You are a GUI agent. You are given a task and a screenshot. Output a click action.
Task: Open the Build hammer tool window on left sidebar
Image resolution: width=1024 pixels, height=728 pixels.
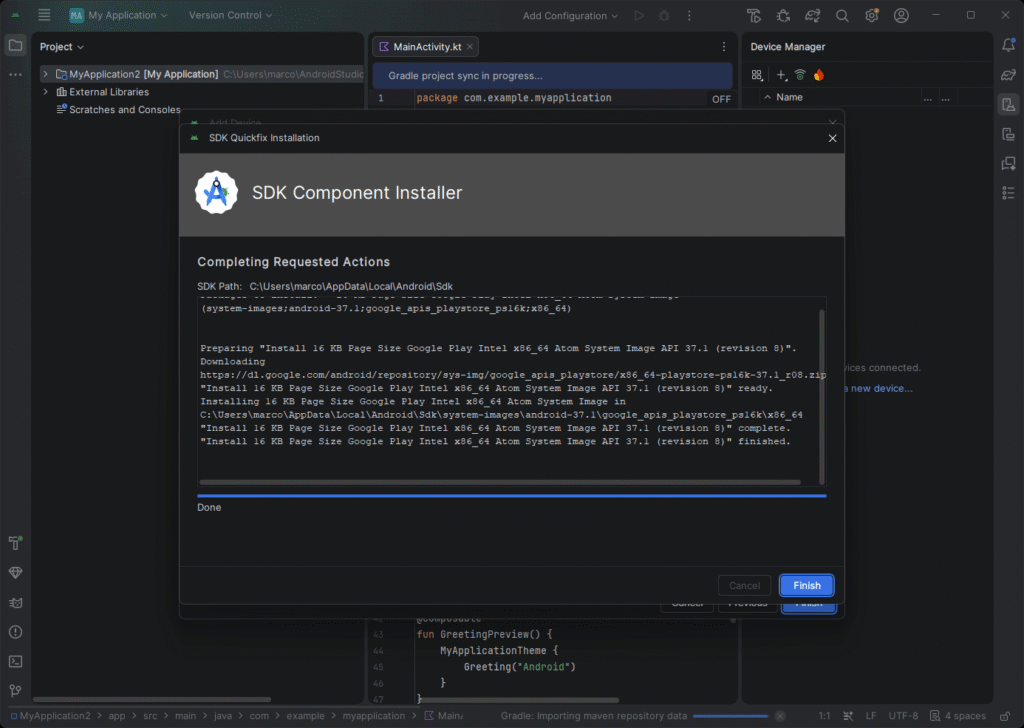click(16, 543)
